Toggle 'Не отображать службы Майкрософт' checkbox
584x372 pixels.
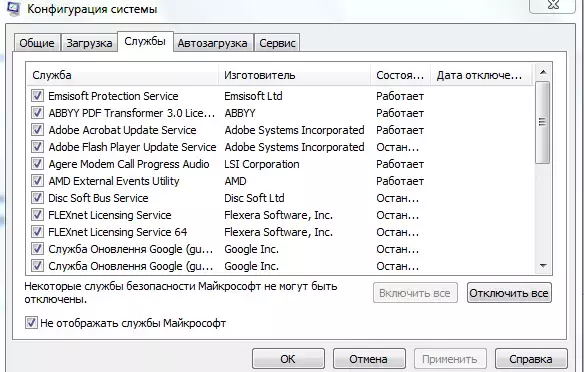[31, 322]
